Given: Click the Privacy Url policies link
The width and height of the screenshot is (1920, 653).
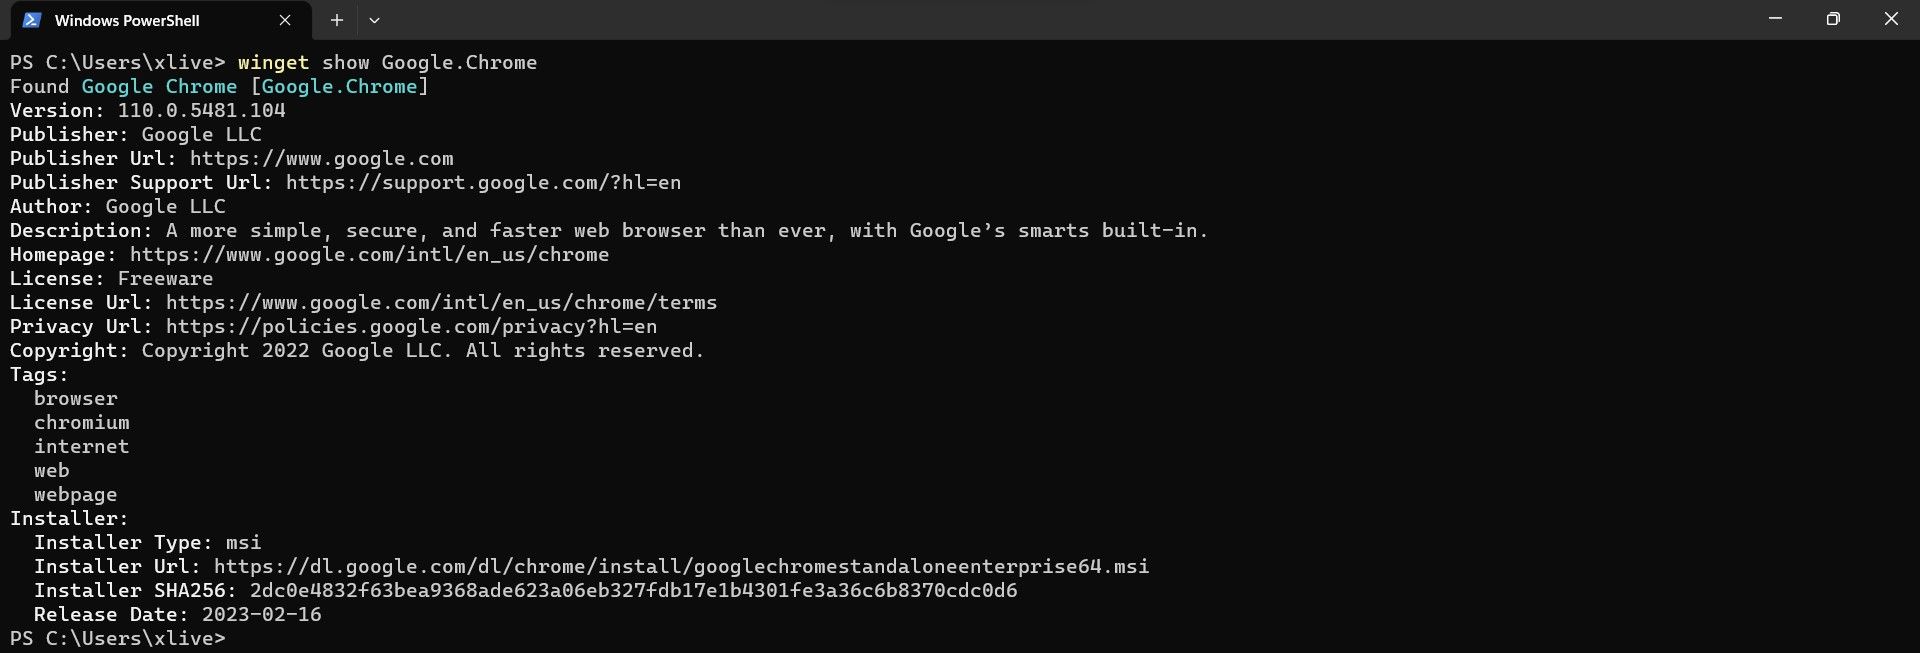Looking at the screenshot, I should pyautogui.click(x=411, y=327).
